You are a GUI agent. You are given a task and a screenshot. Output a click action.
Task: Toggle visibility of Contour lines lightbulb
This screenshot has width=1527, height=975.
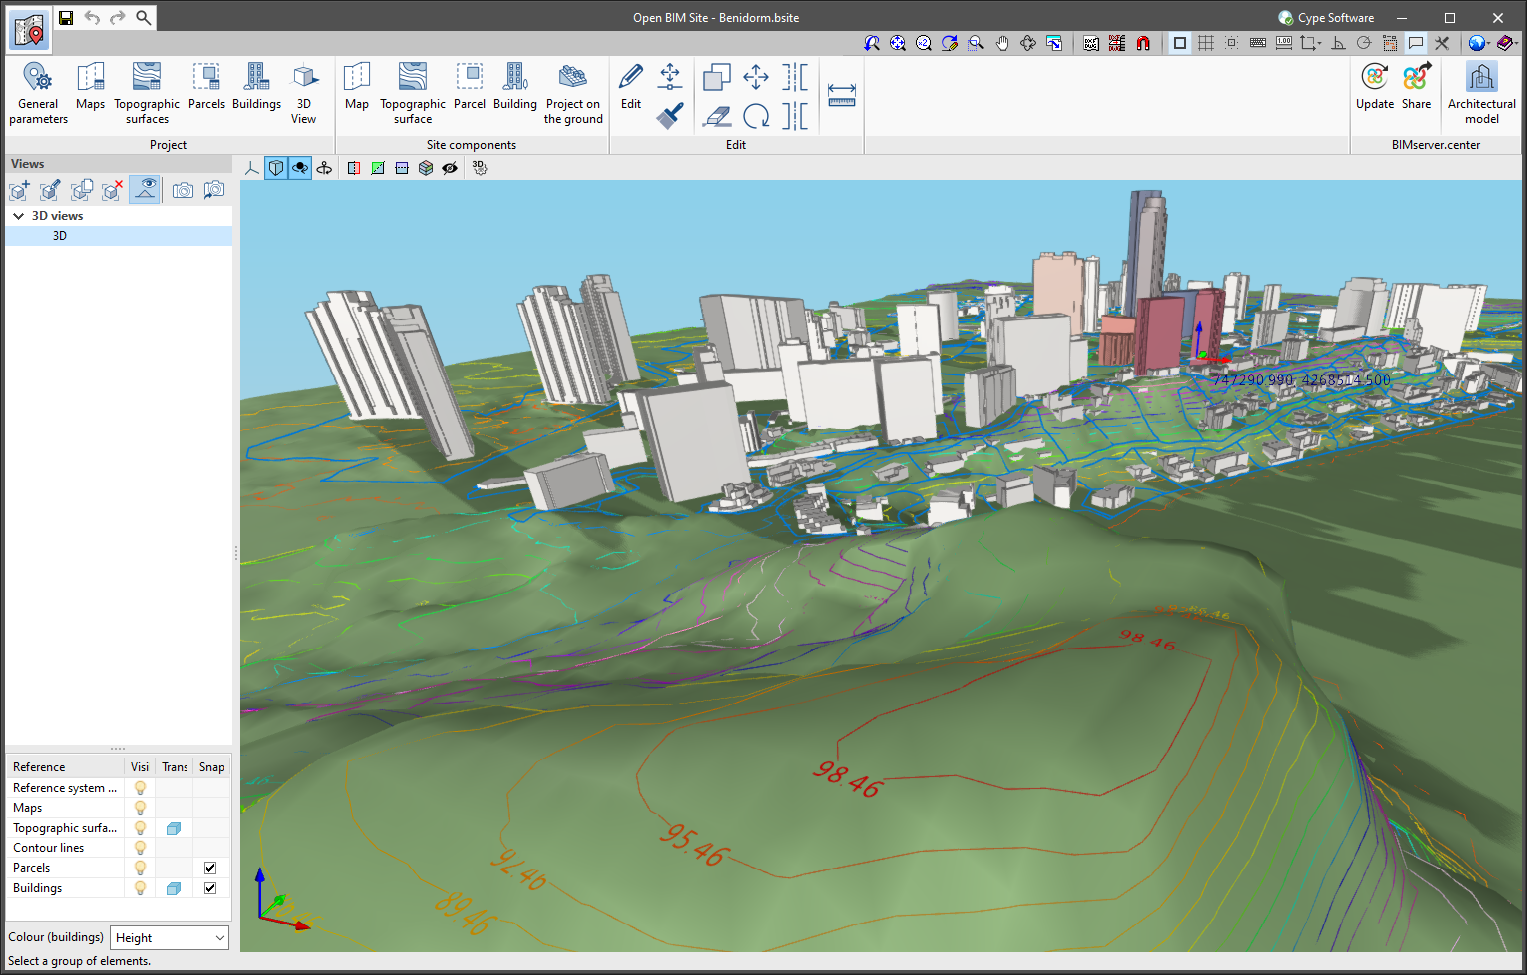[139, 847]
